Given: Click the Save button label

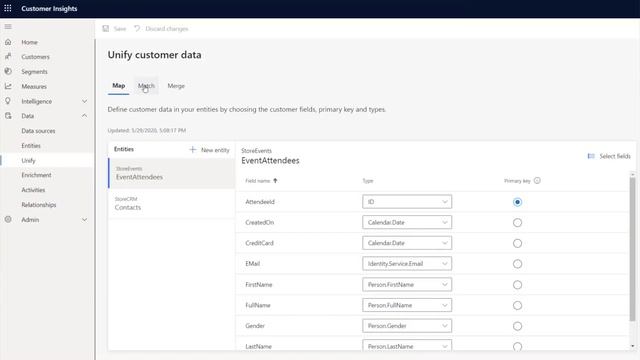Looking at the screenshot, I should (120, 29).
